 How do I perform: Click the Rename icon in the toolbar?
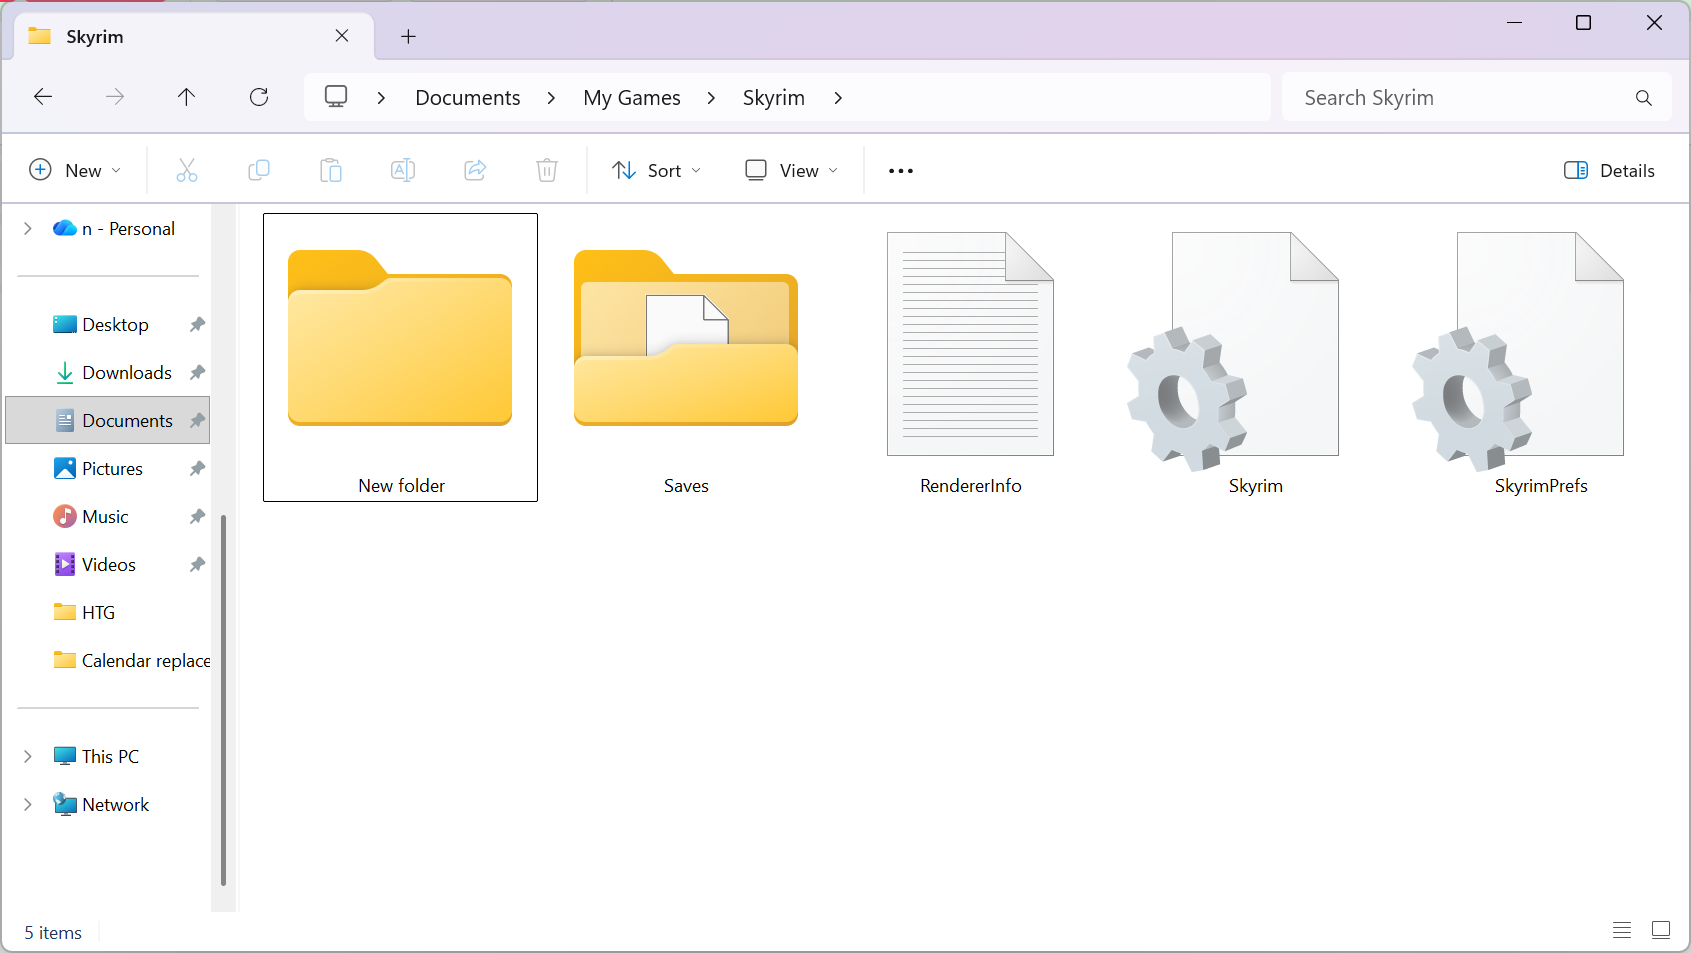pyautogui.click(x=403, y=170)
